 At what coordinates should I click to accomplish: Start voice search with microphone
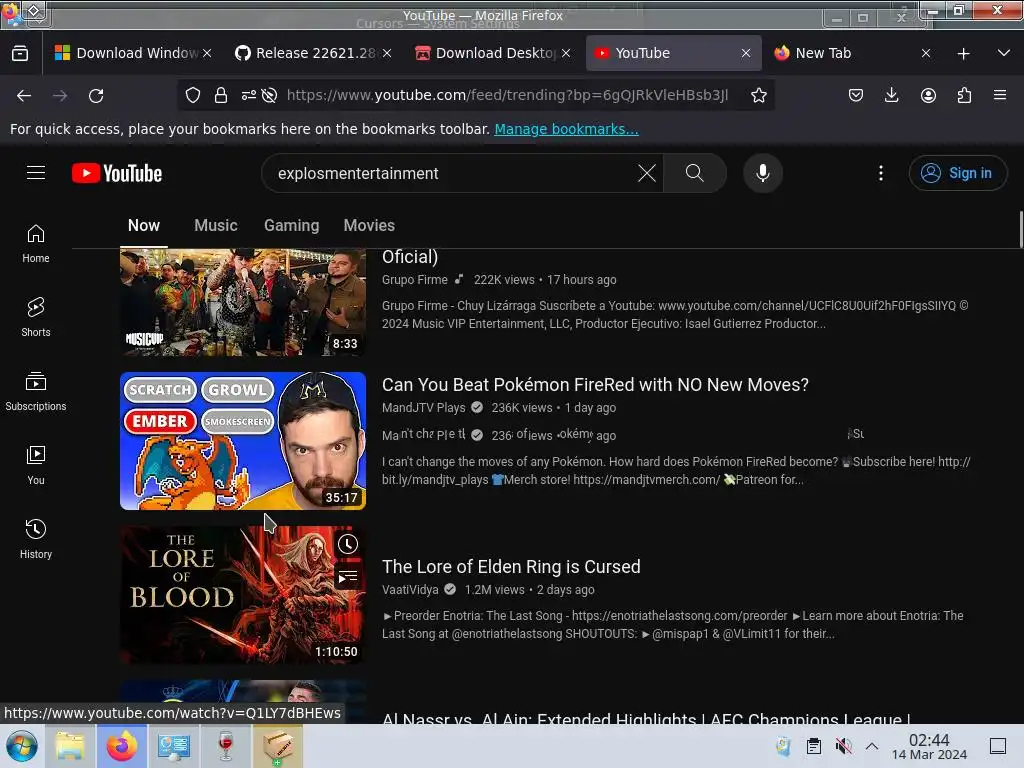pyautogui.click(x=762, y=173)
